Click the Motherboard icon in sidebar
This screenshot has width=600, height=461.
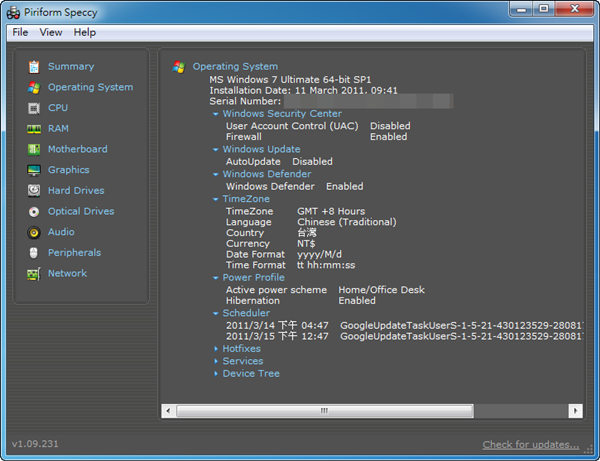[x=34, y=150]
